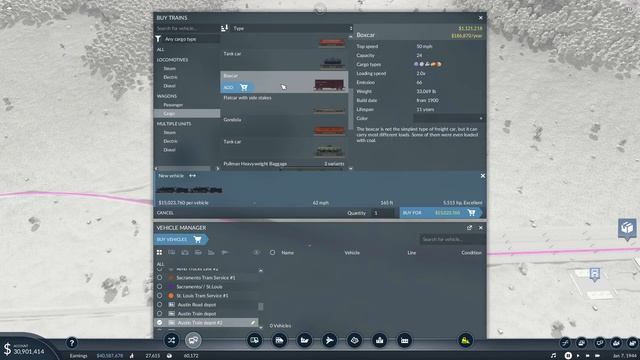Click the category pane right scroll arrow
This screenshot has height=360, width=640.
click(218, 168)
